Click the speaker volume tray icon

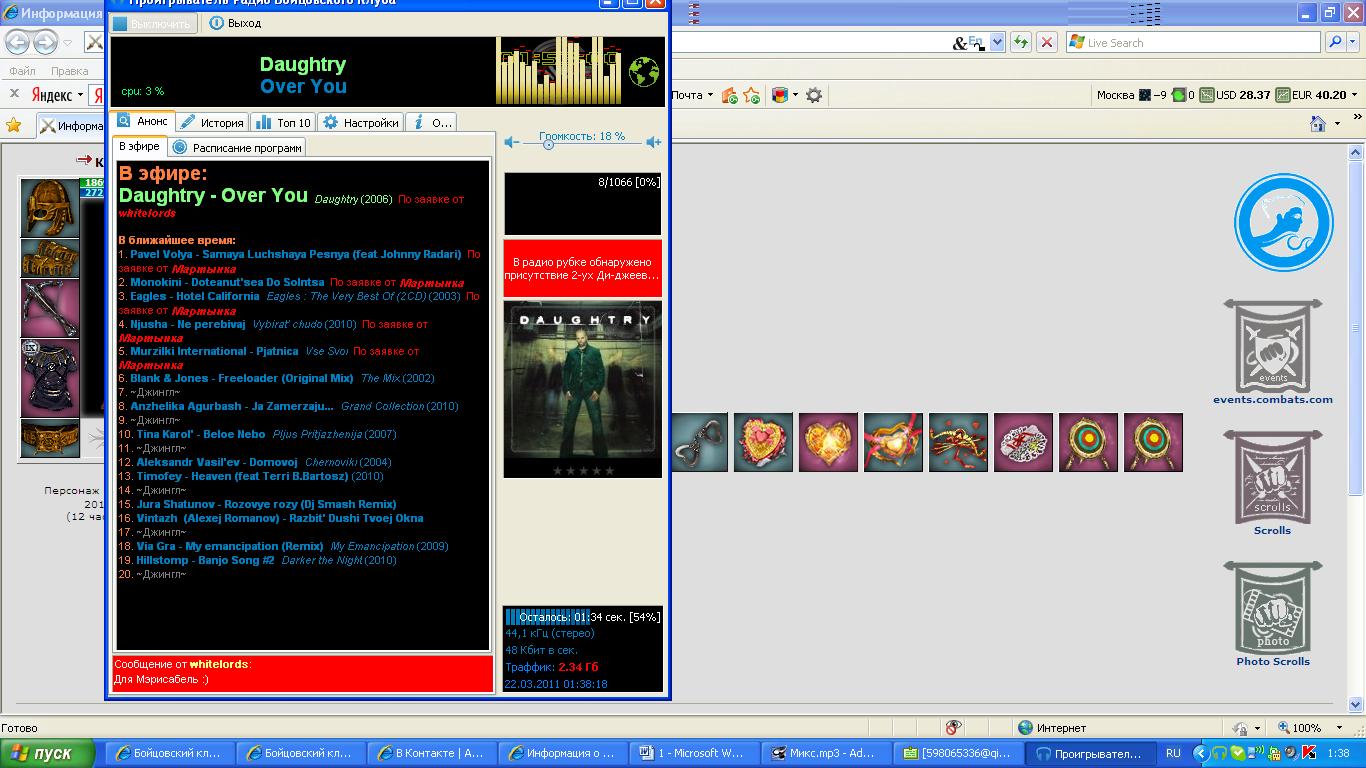(x=1291, y=753)
